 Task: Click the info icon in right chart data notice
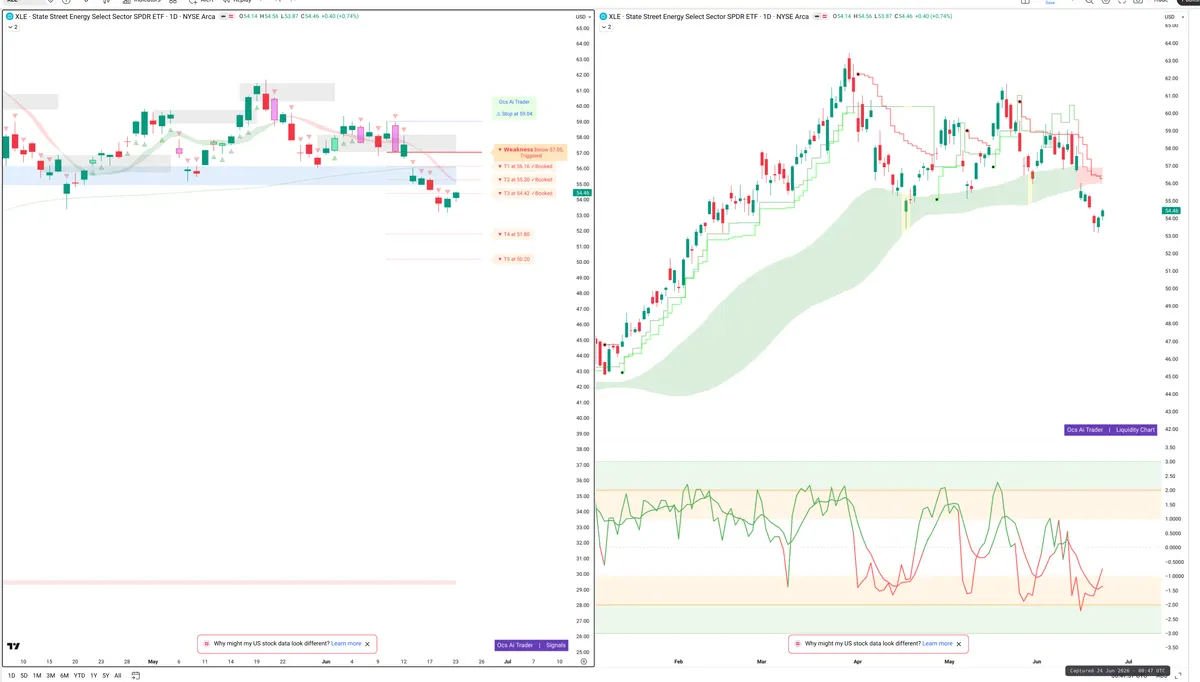point(798,644)
